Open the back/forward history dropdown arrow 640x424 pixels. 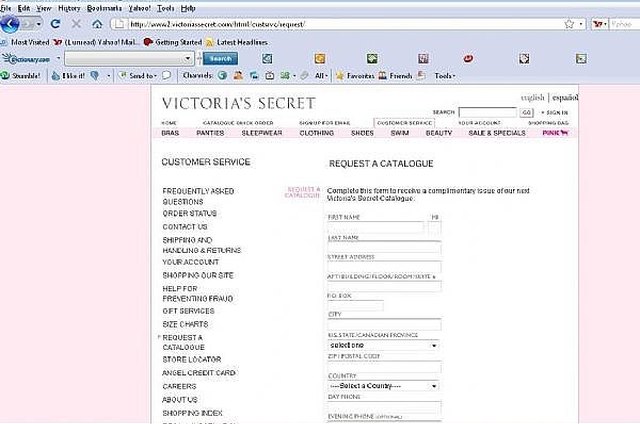click(38, 24)
